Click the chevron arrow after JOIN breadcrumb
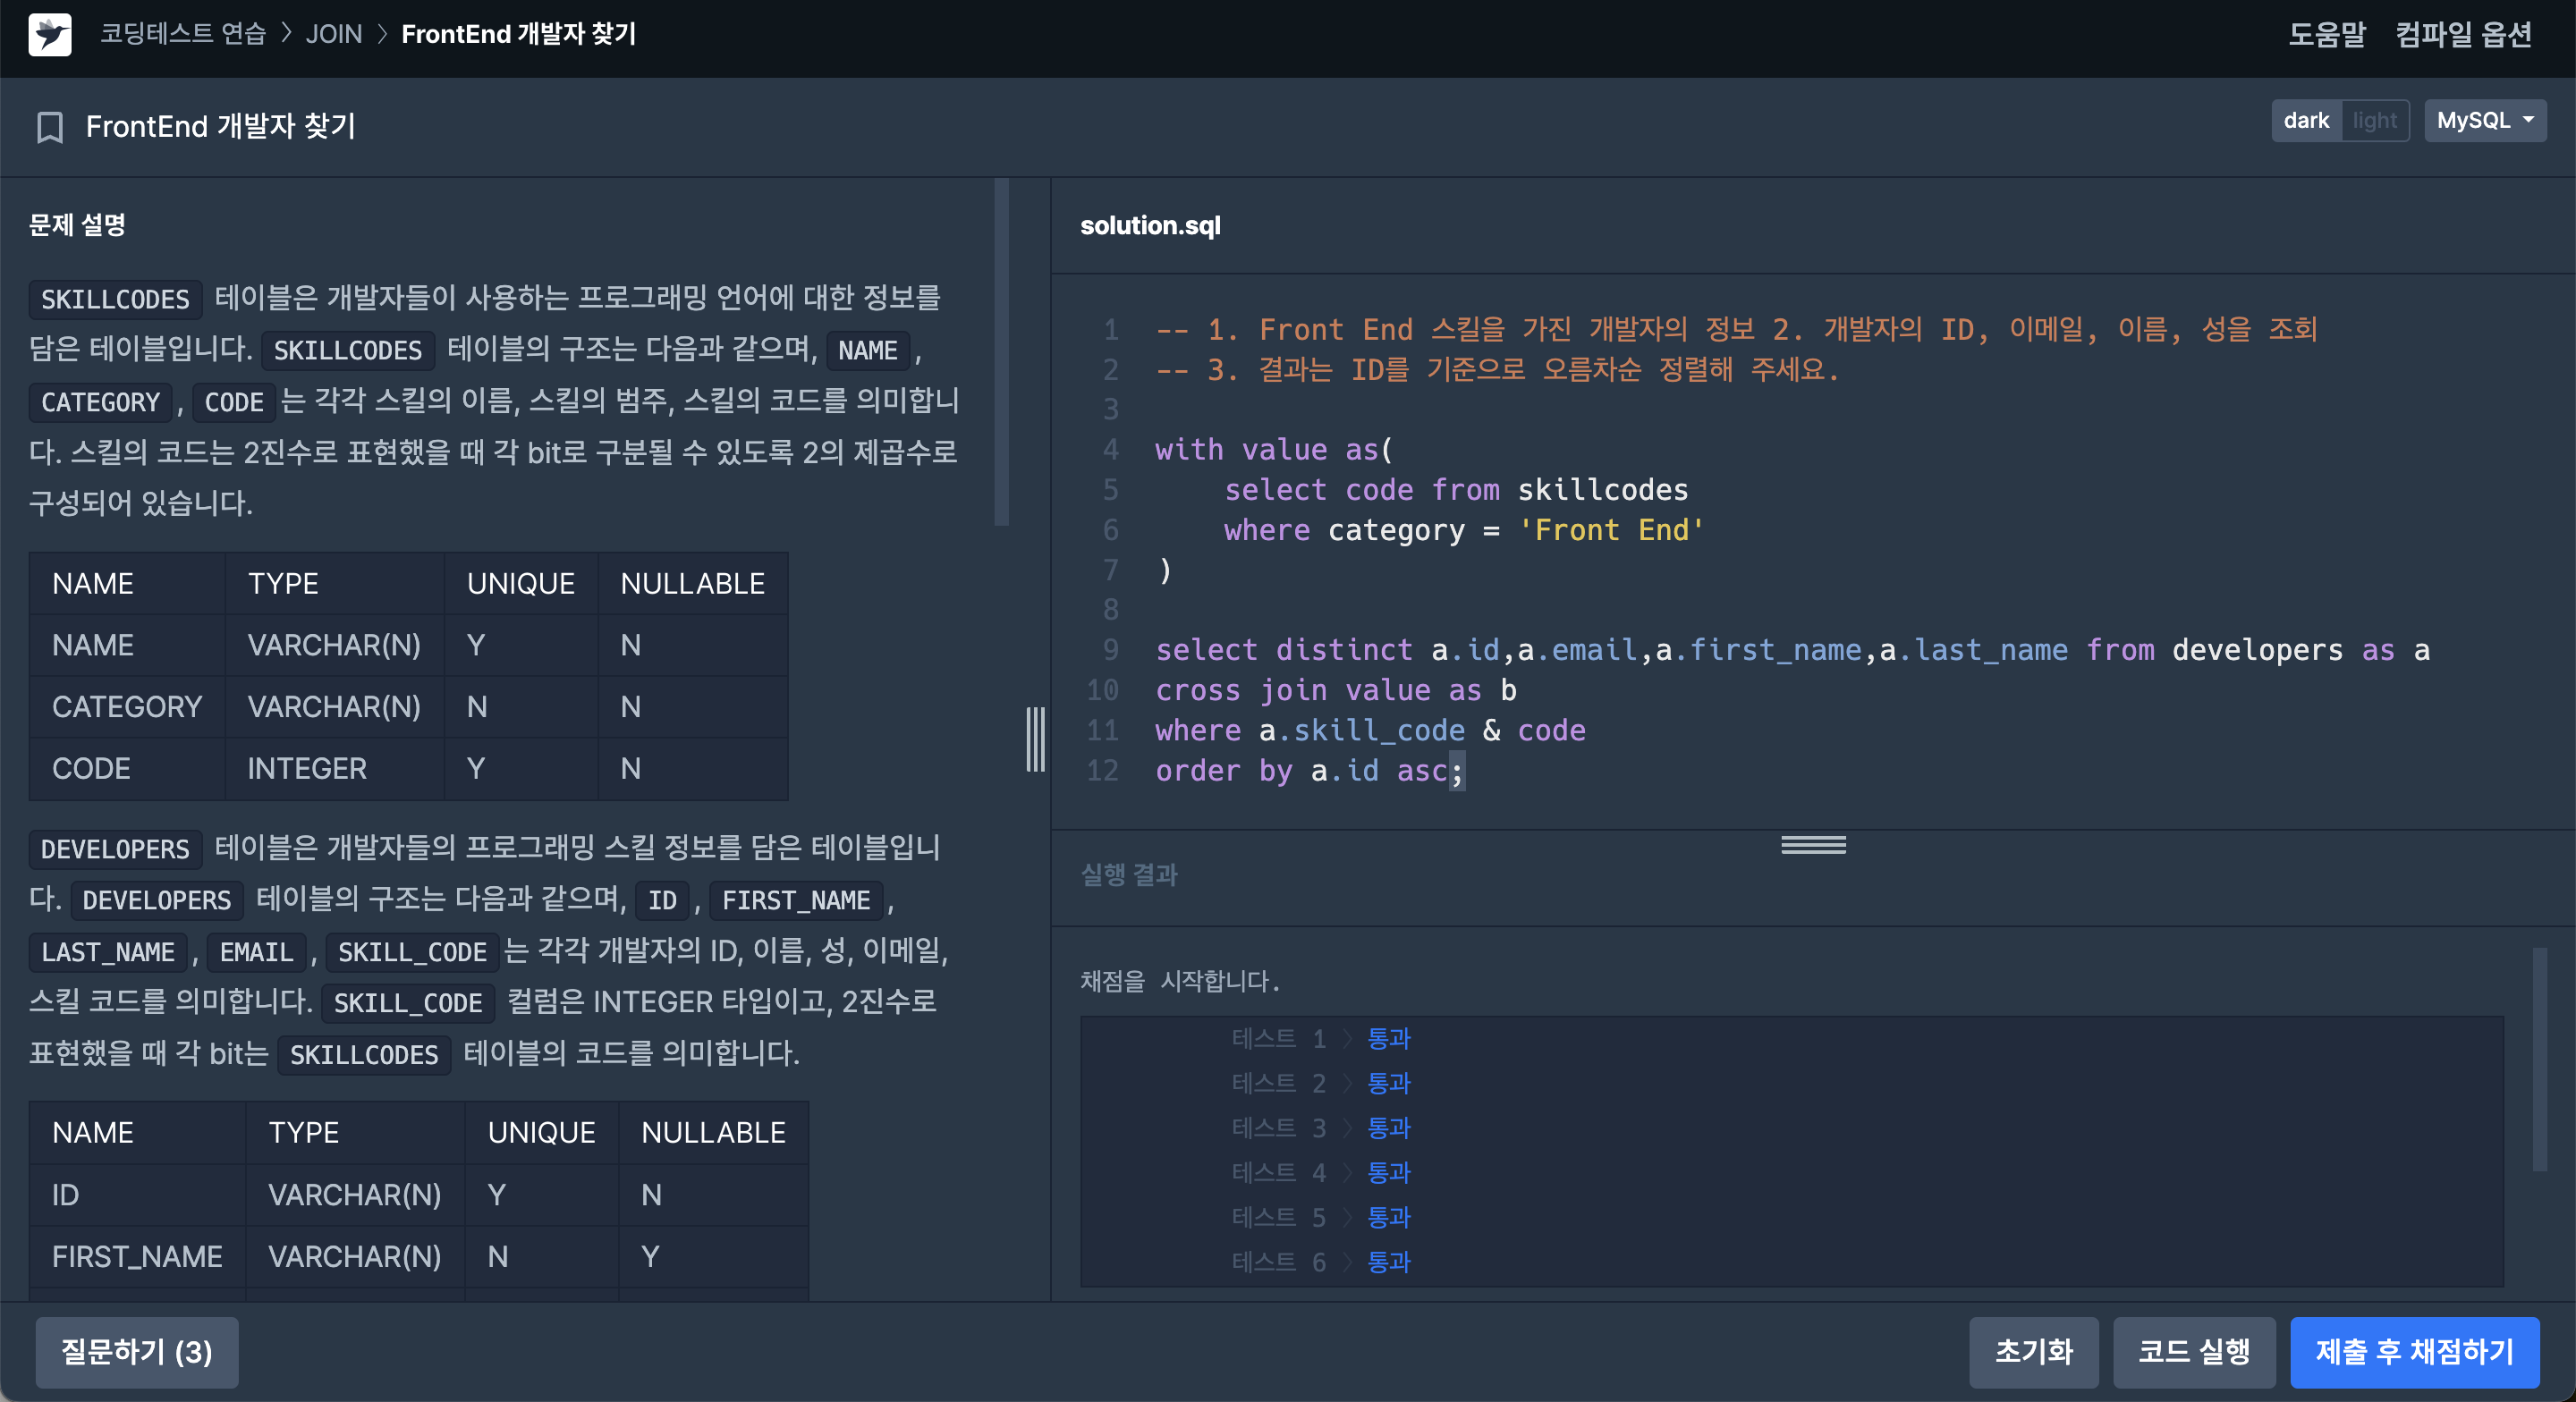 point(382,34)
